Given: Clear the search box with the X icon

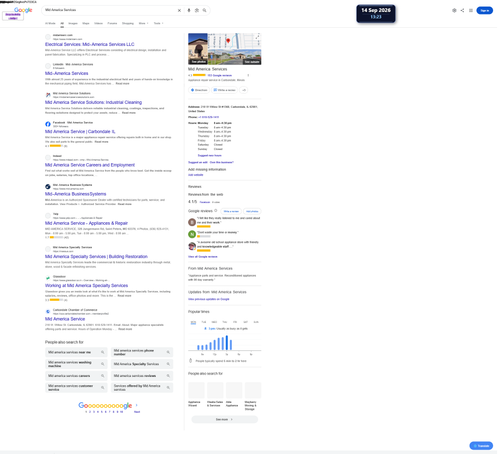Looking at the screenshot, I should 179,10.
